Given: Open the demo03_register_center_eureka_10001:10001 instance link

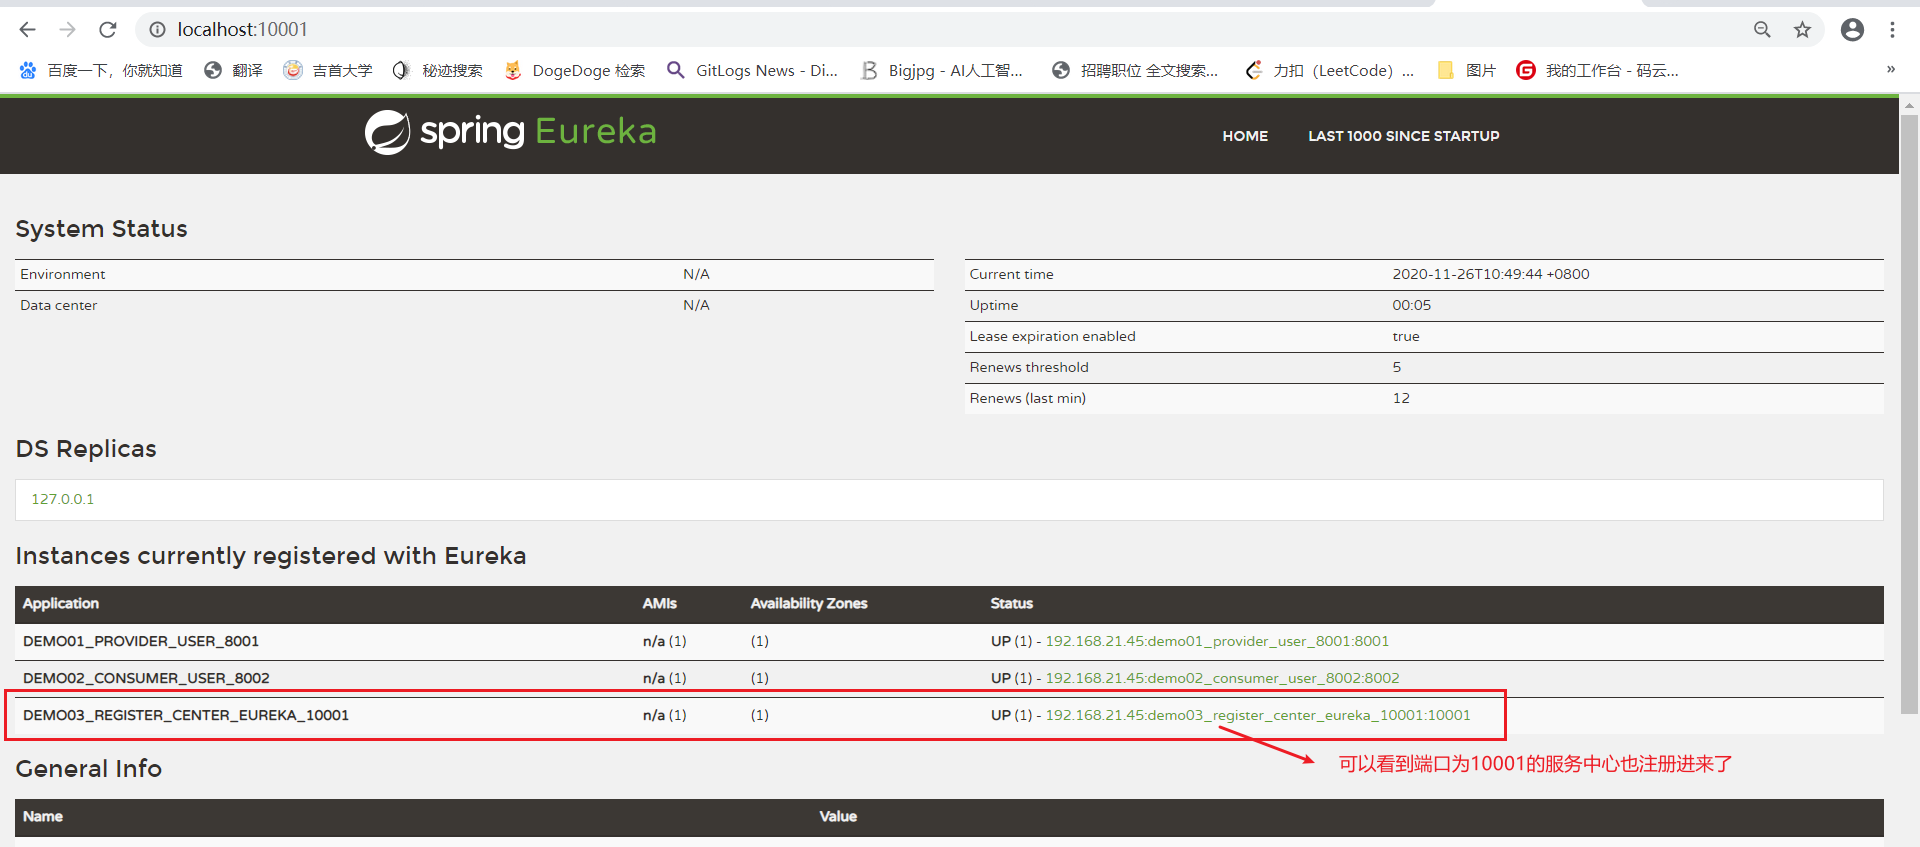Looking at the screenshot, I should [1258, 715].
